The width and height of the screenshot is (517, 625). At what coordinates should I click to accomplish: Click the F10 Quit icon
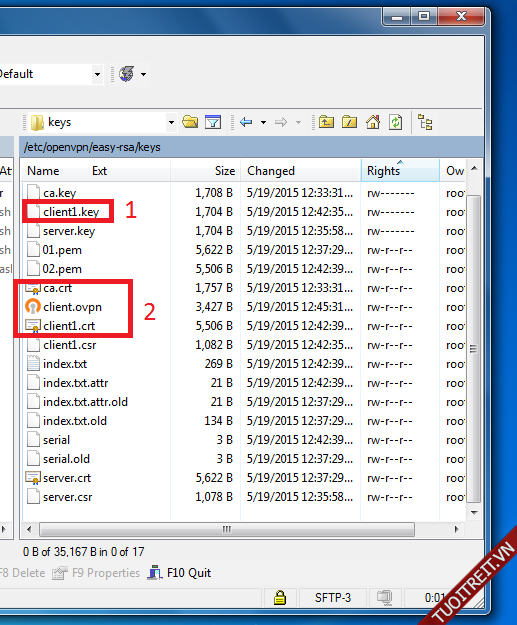tap(155, 573)
